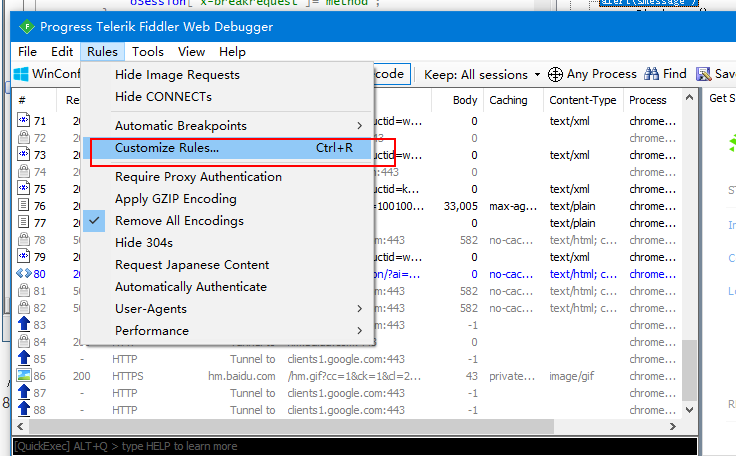Viewport: 736px width, 456px height.
Task: Select the lock icon of session 84
Action: 23,341
